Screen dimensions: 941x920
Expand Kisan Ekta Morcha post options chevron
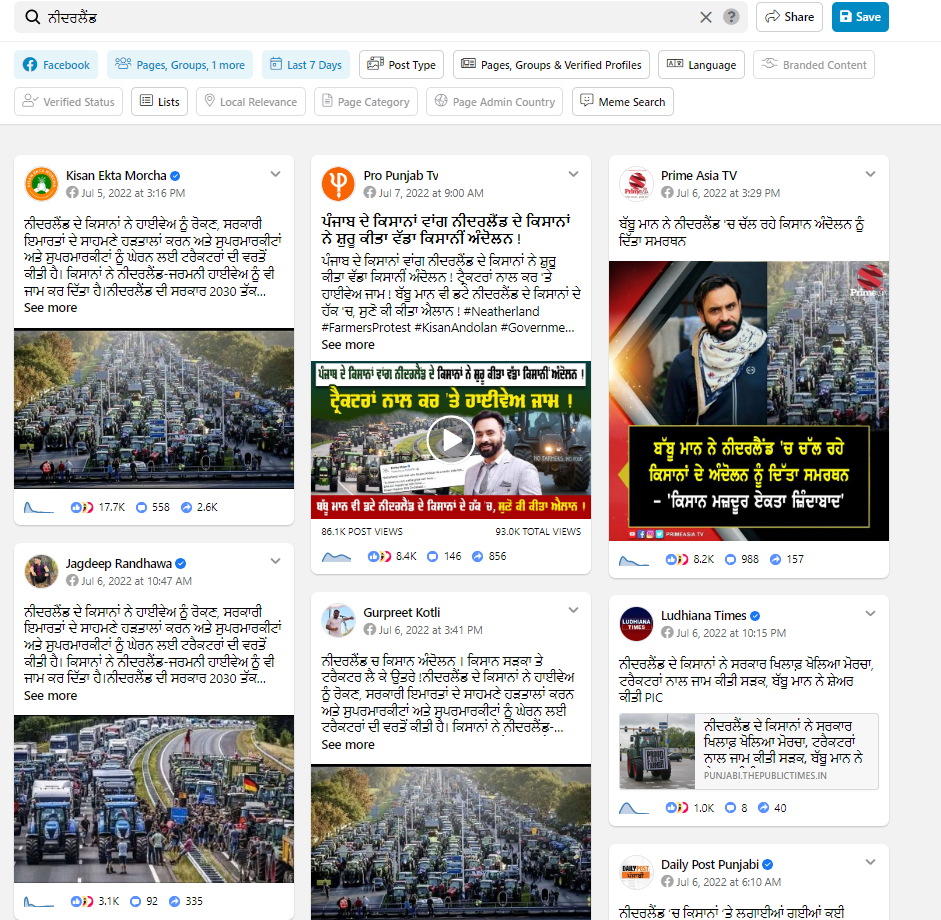click(275, 174)
